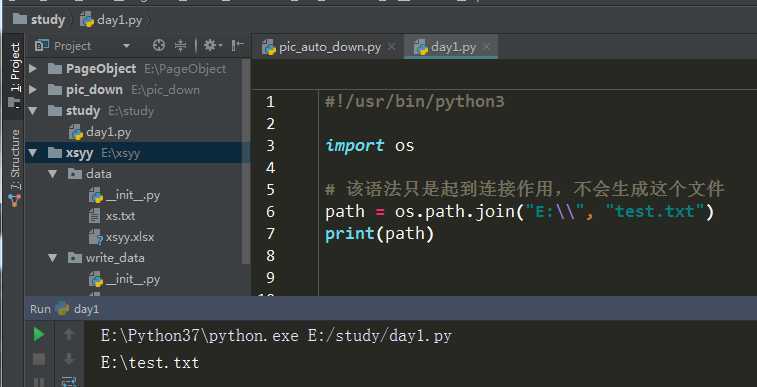Click the Stop square icon in Run panel
757x387 pixels.
click(x=39, y=359)
